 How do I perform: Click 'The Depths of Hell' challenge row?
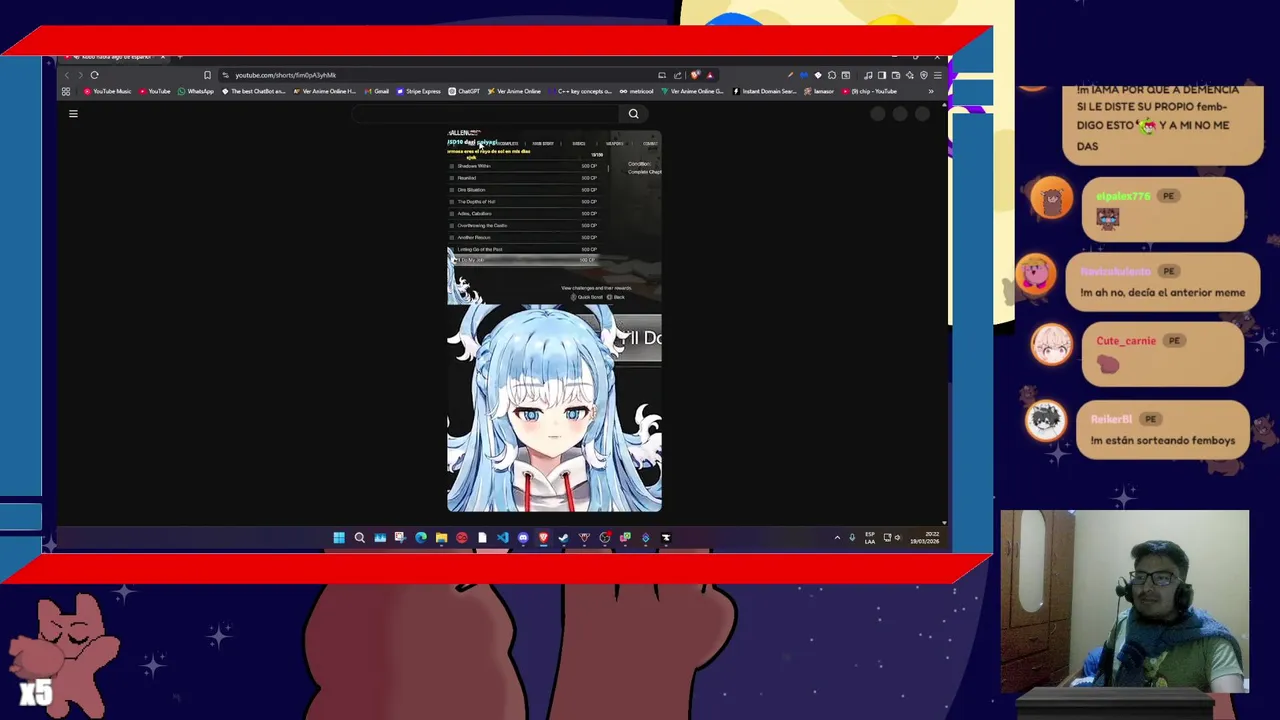pyautogui.click(x=526, y=202)
